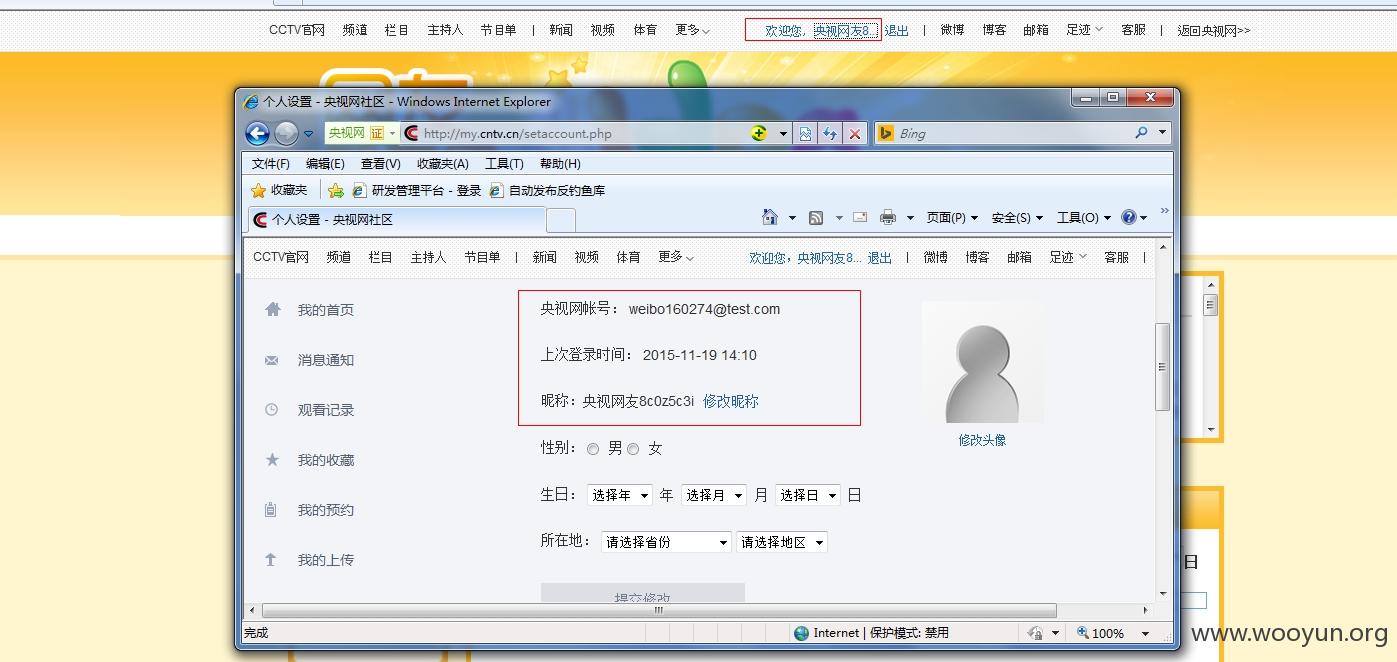The height and width of the screenshot is (662, 1397).
Task: Open the 选择年 birth year dropdown
Action: coord(619,495)
